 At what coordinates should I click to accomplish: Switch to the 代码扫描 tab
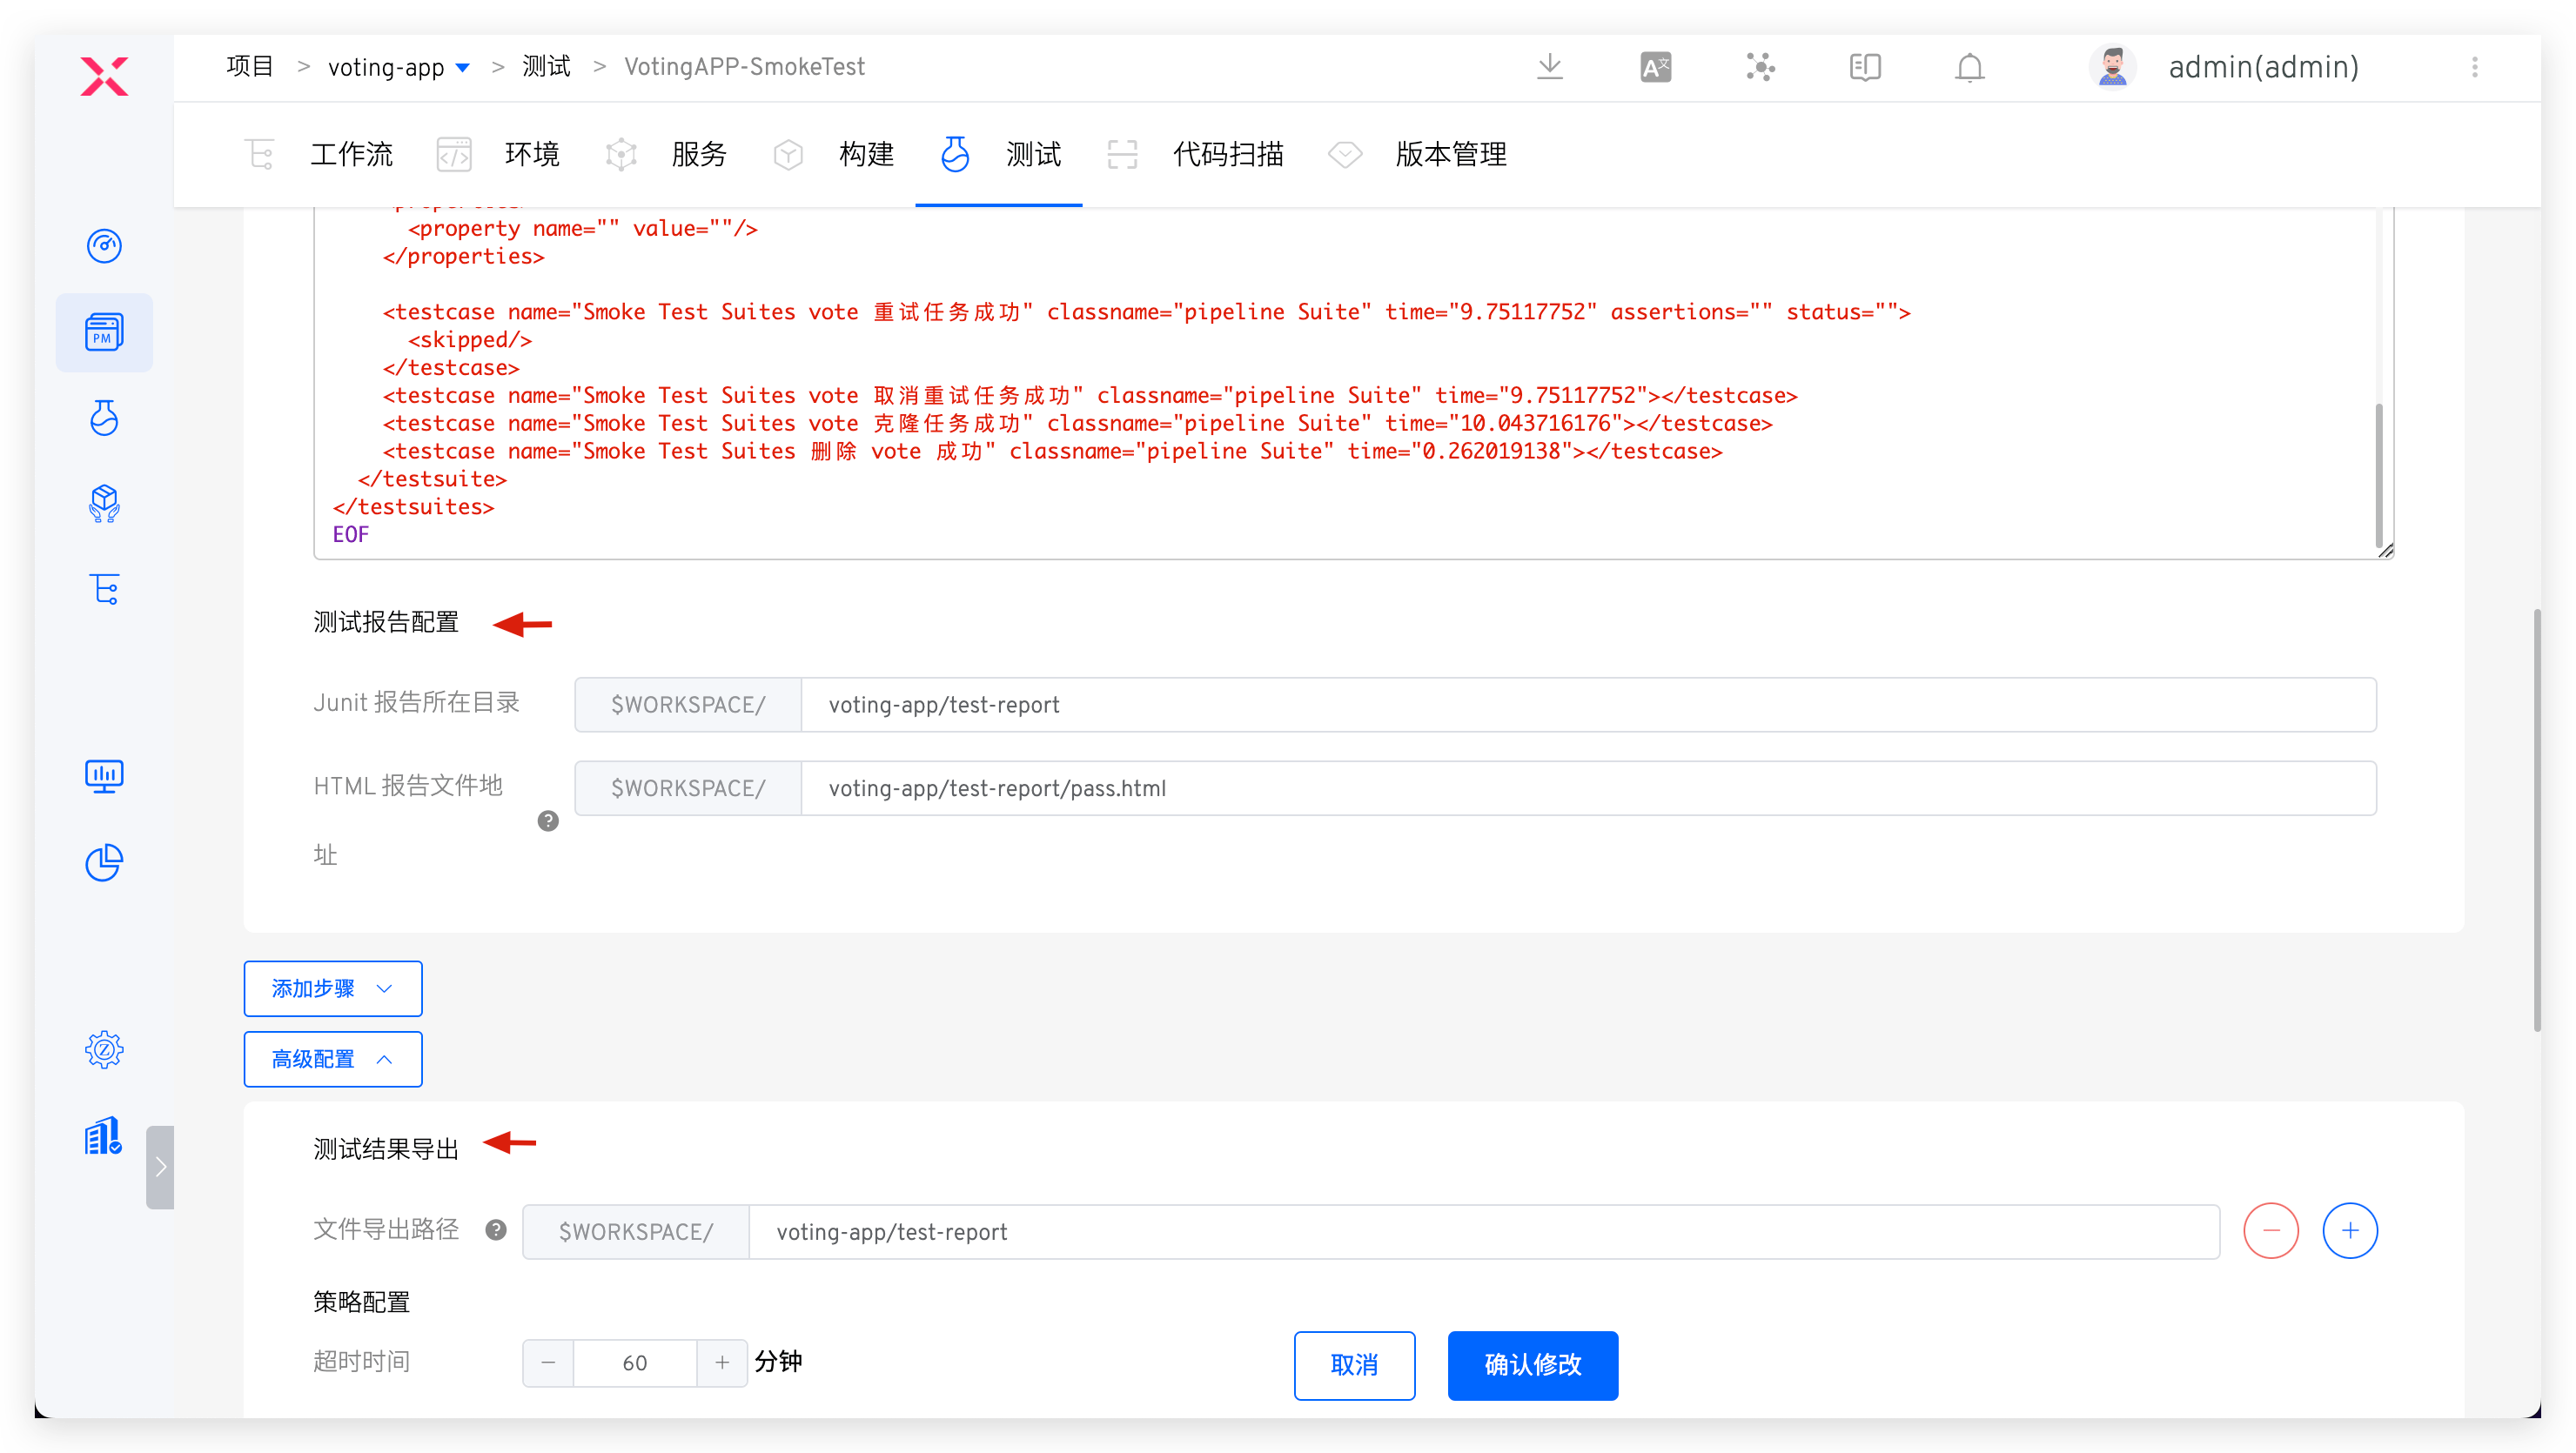click(1227, 155)
